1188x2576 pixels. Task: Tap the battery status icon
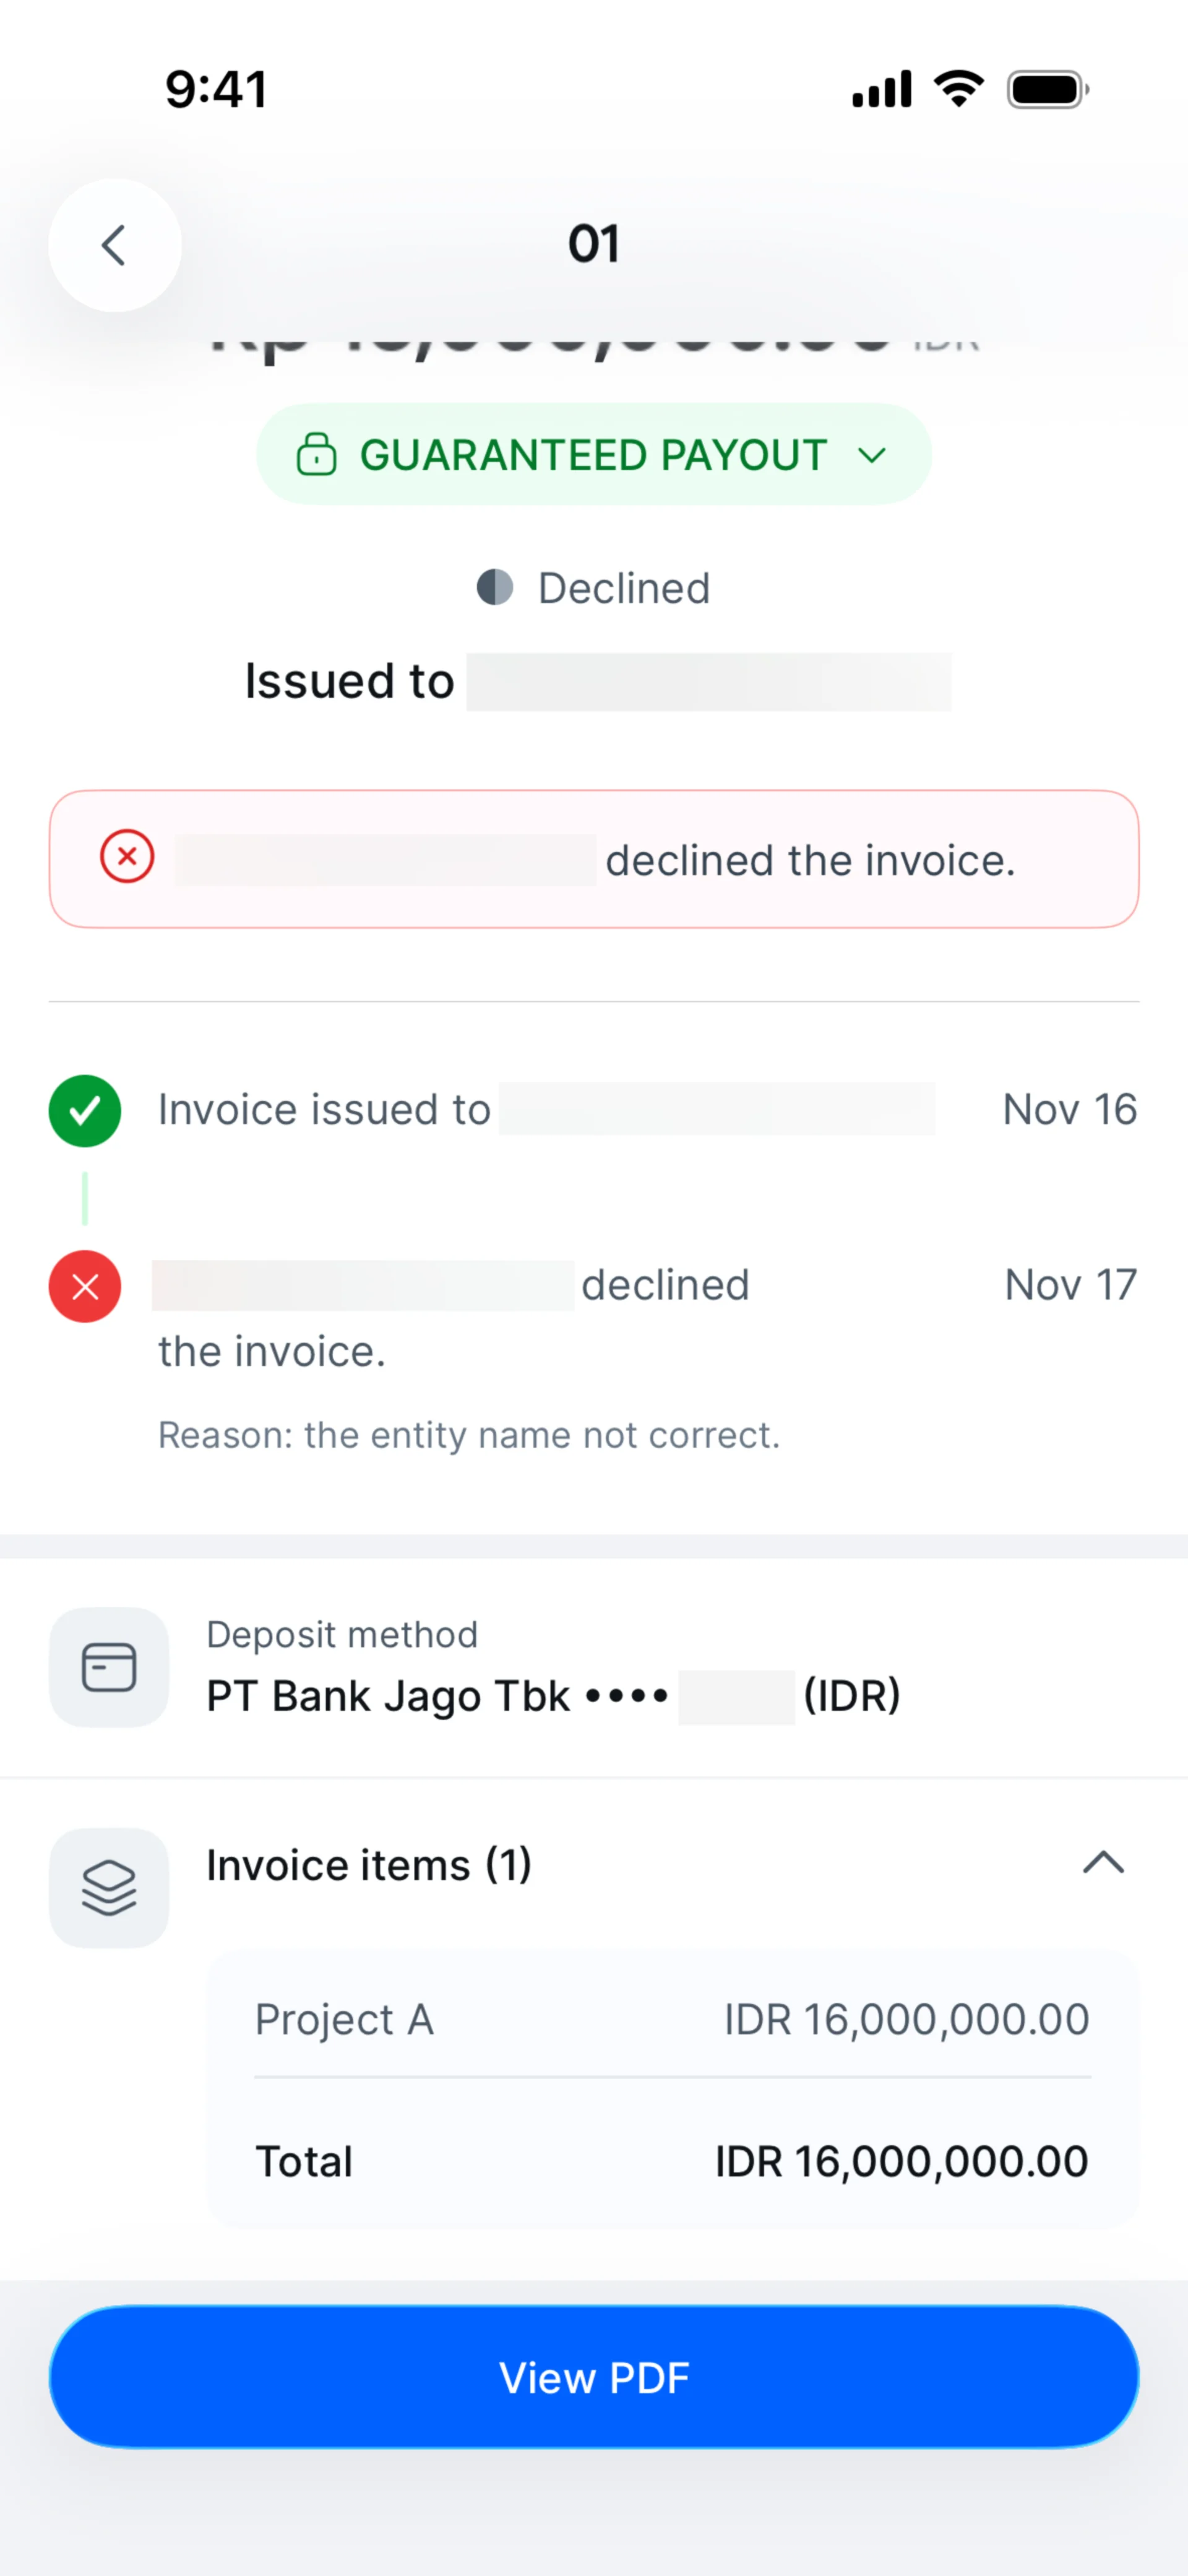[x=1047, y=90]
